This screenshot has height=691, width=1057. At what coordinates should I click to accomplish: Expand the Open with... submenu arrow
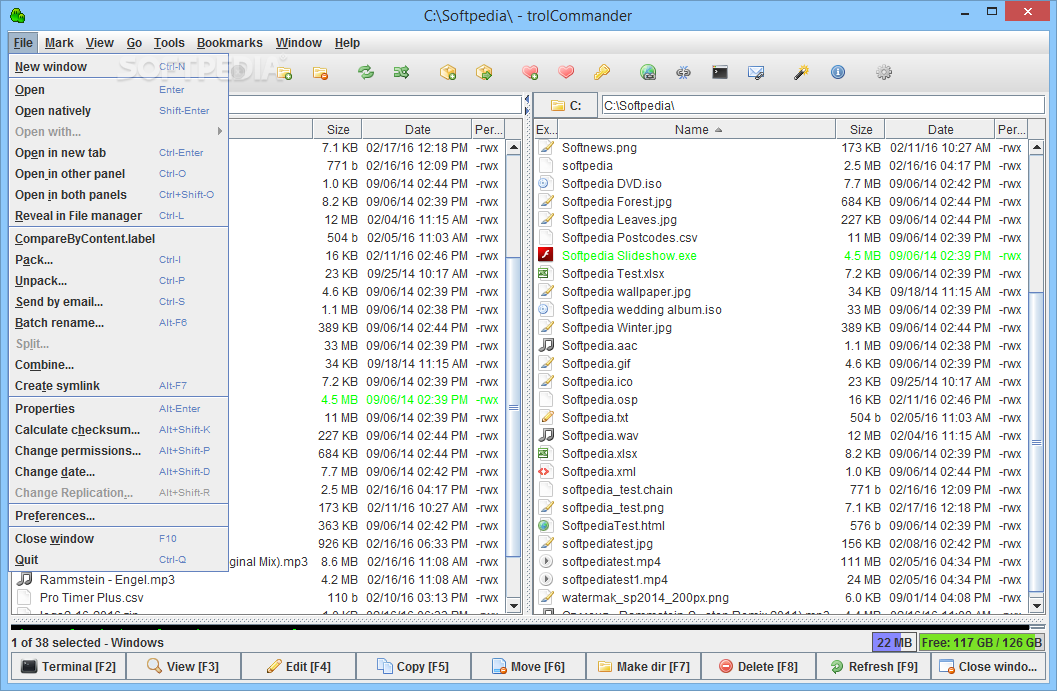click(220, 131)
